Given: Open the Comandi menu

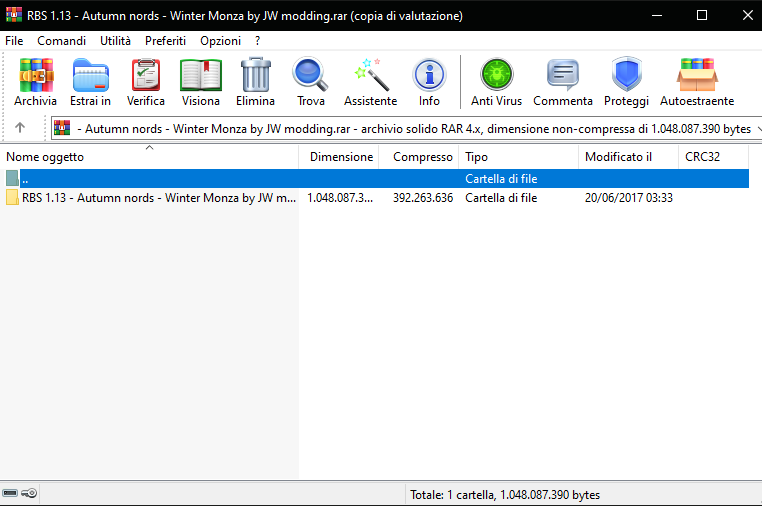Looking at the screenshot, I should click(62, 41).
